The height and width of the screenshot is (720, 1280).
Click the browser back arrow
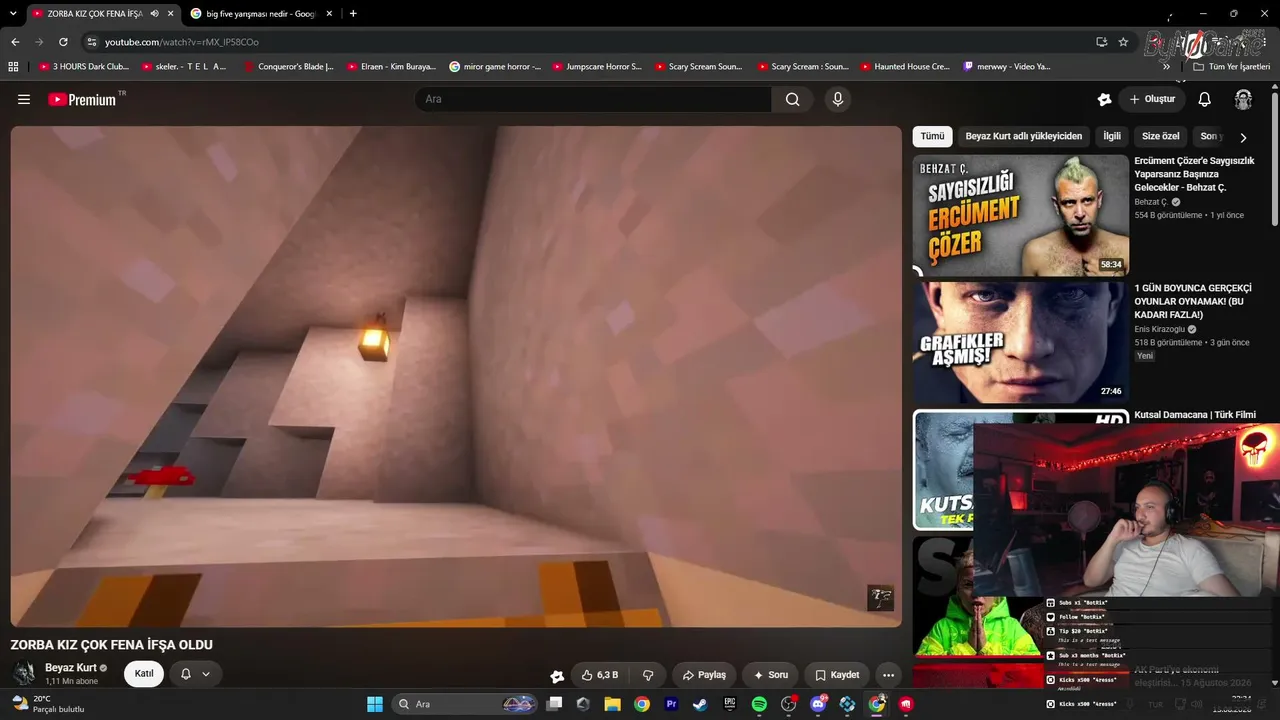(x=15, y=42)
